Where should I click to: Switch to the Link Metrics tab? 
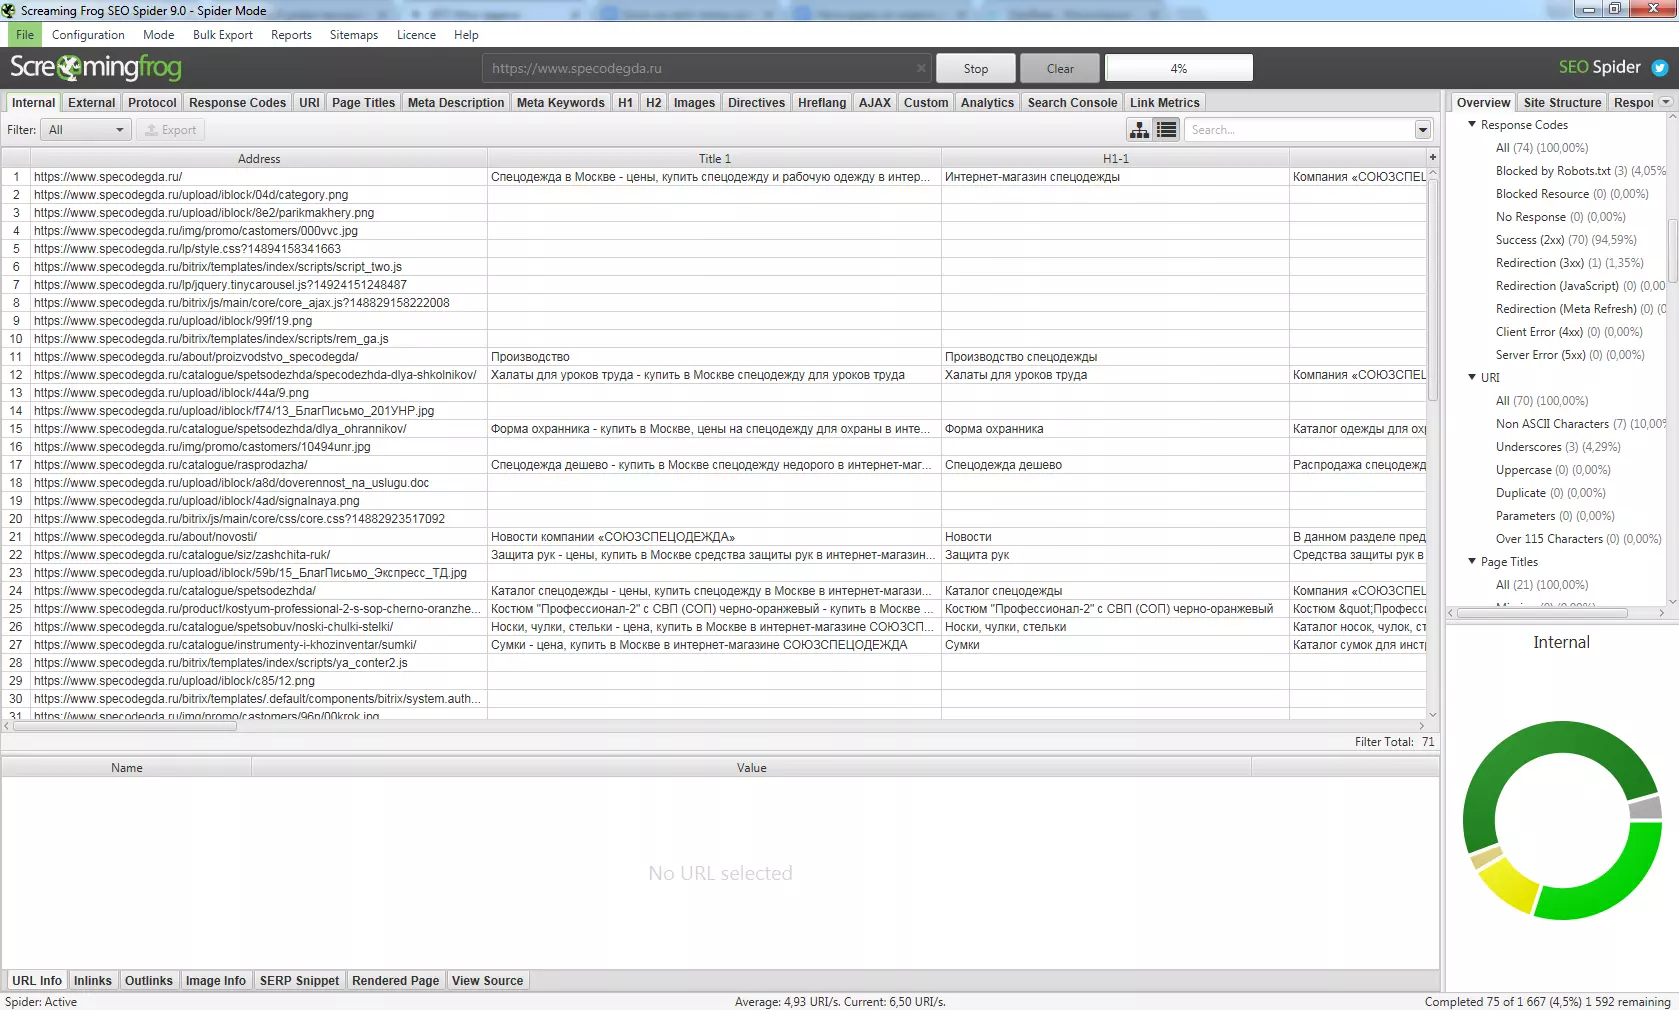point(1164,103)
